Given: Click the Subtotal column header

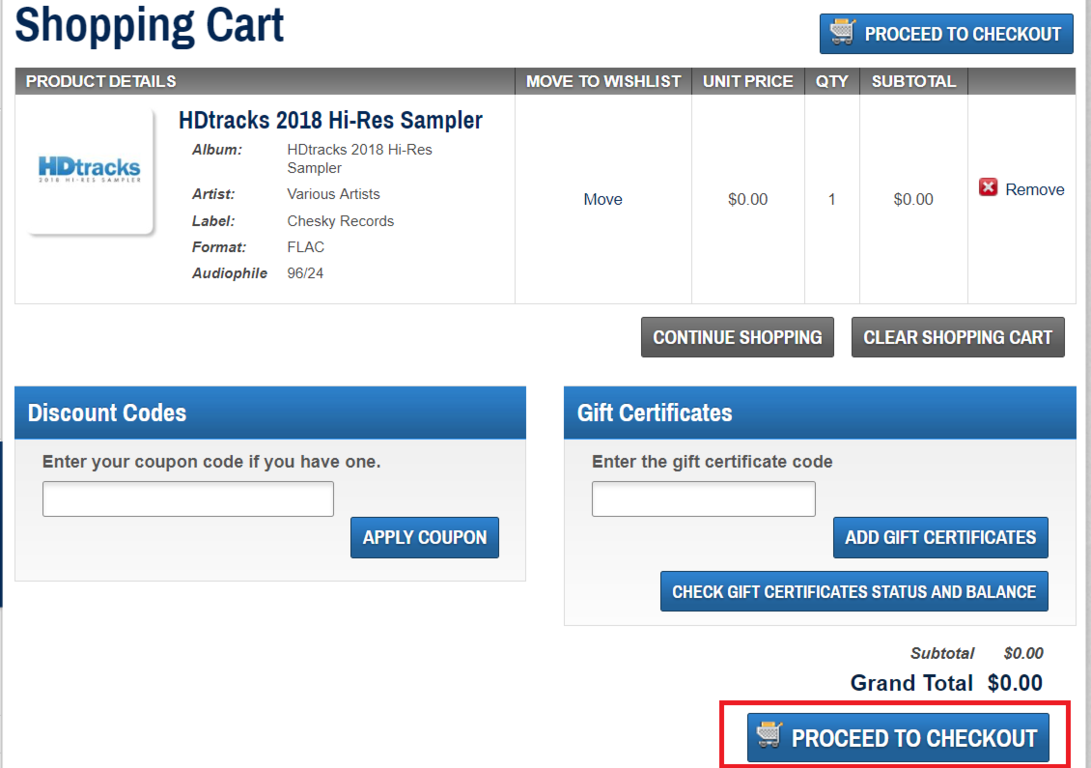Looking at the screenshot, I should point(914,81).
